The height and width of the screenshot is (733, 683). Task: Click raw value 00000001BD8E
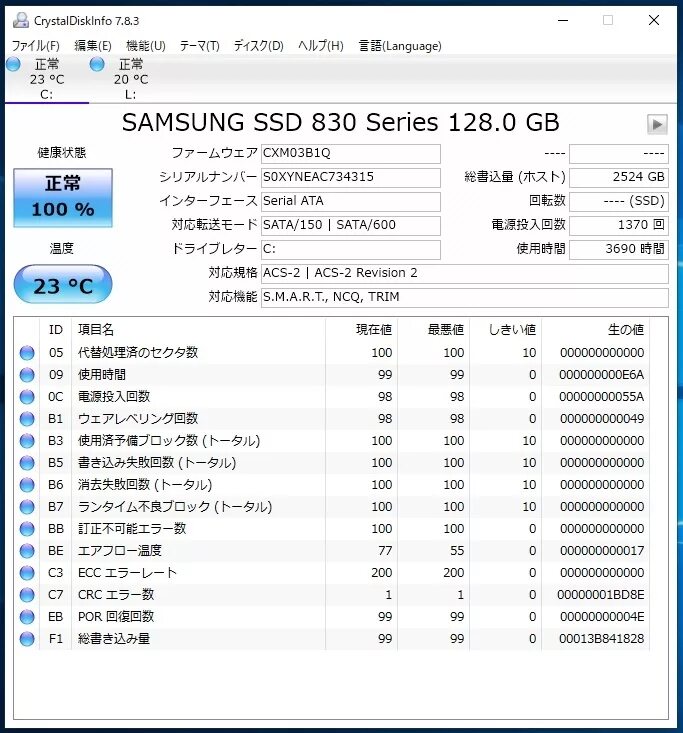600,595
